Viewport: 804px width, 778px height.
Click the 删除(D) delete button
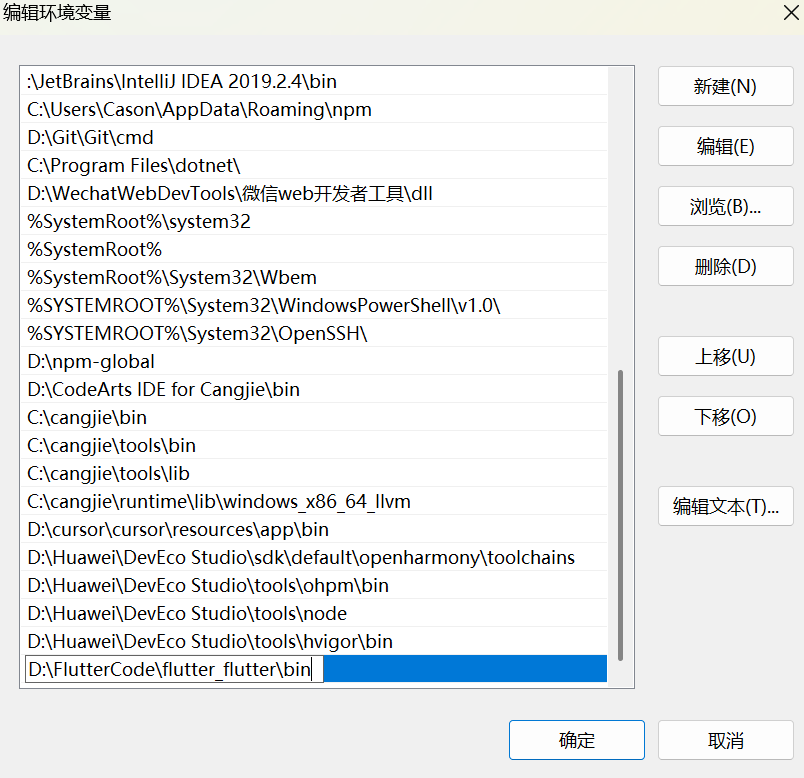(x=726, y=266)
